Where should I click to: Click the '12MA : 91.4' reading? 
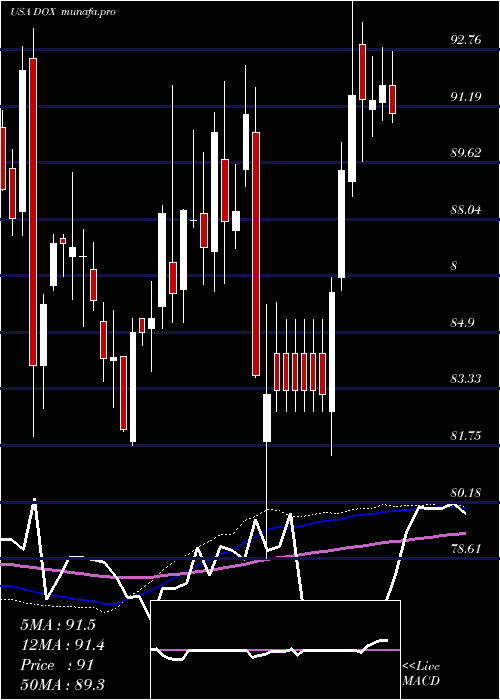tap(63, 645)
